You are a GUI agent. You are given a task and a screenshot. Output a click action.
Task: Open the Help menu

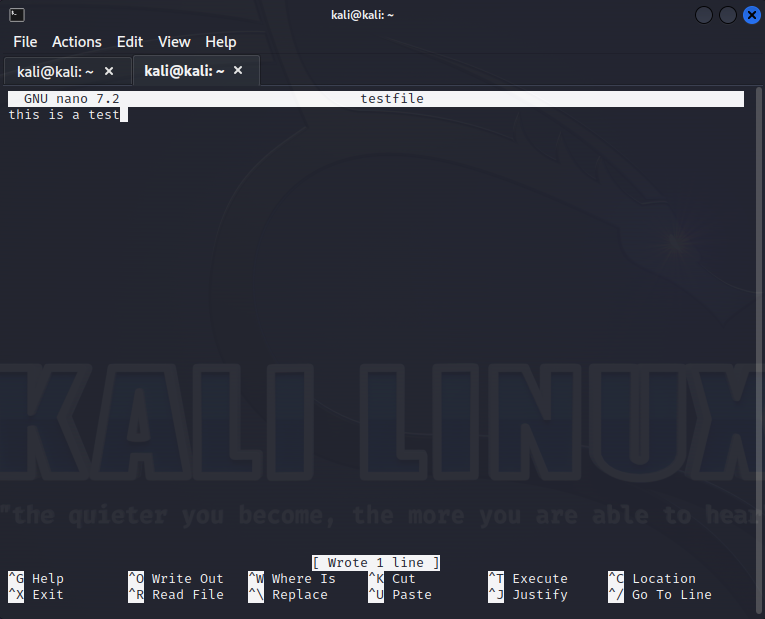point(221,42)
